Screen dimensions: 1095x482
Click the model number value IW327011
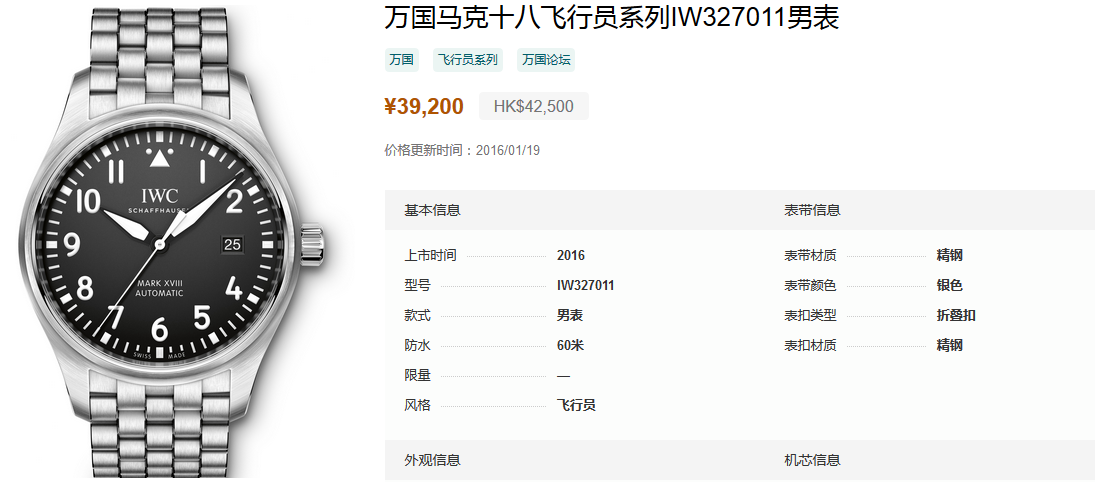point(585,285)
